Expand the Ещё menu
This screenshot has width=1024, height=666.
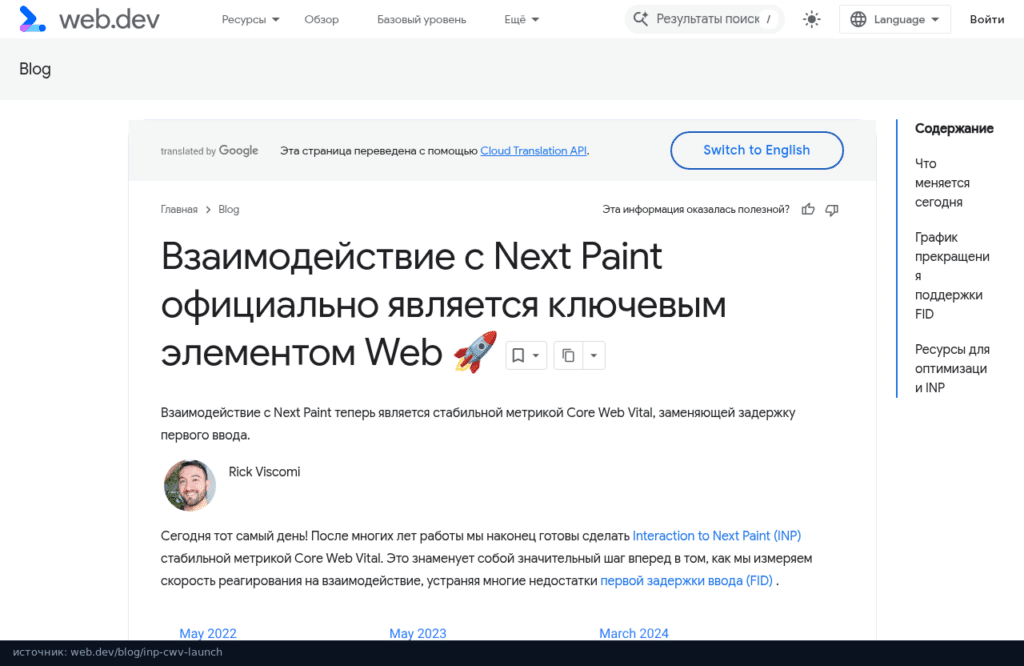pos(521,20)
